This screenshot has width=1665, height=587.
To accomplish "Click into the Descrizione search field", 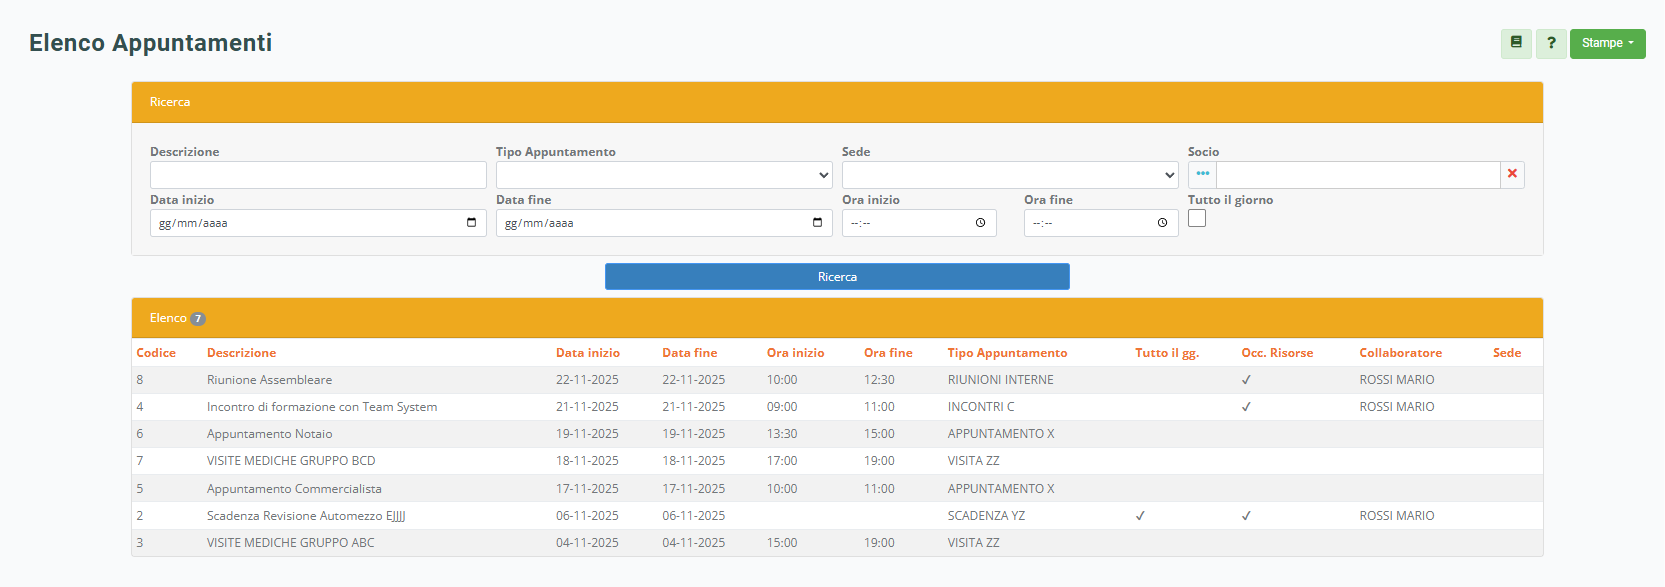I will click(x=318, y=175).
